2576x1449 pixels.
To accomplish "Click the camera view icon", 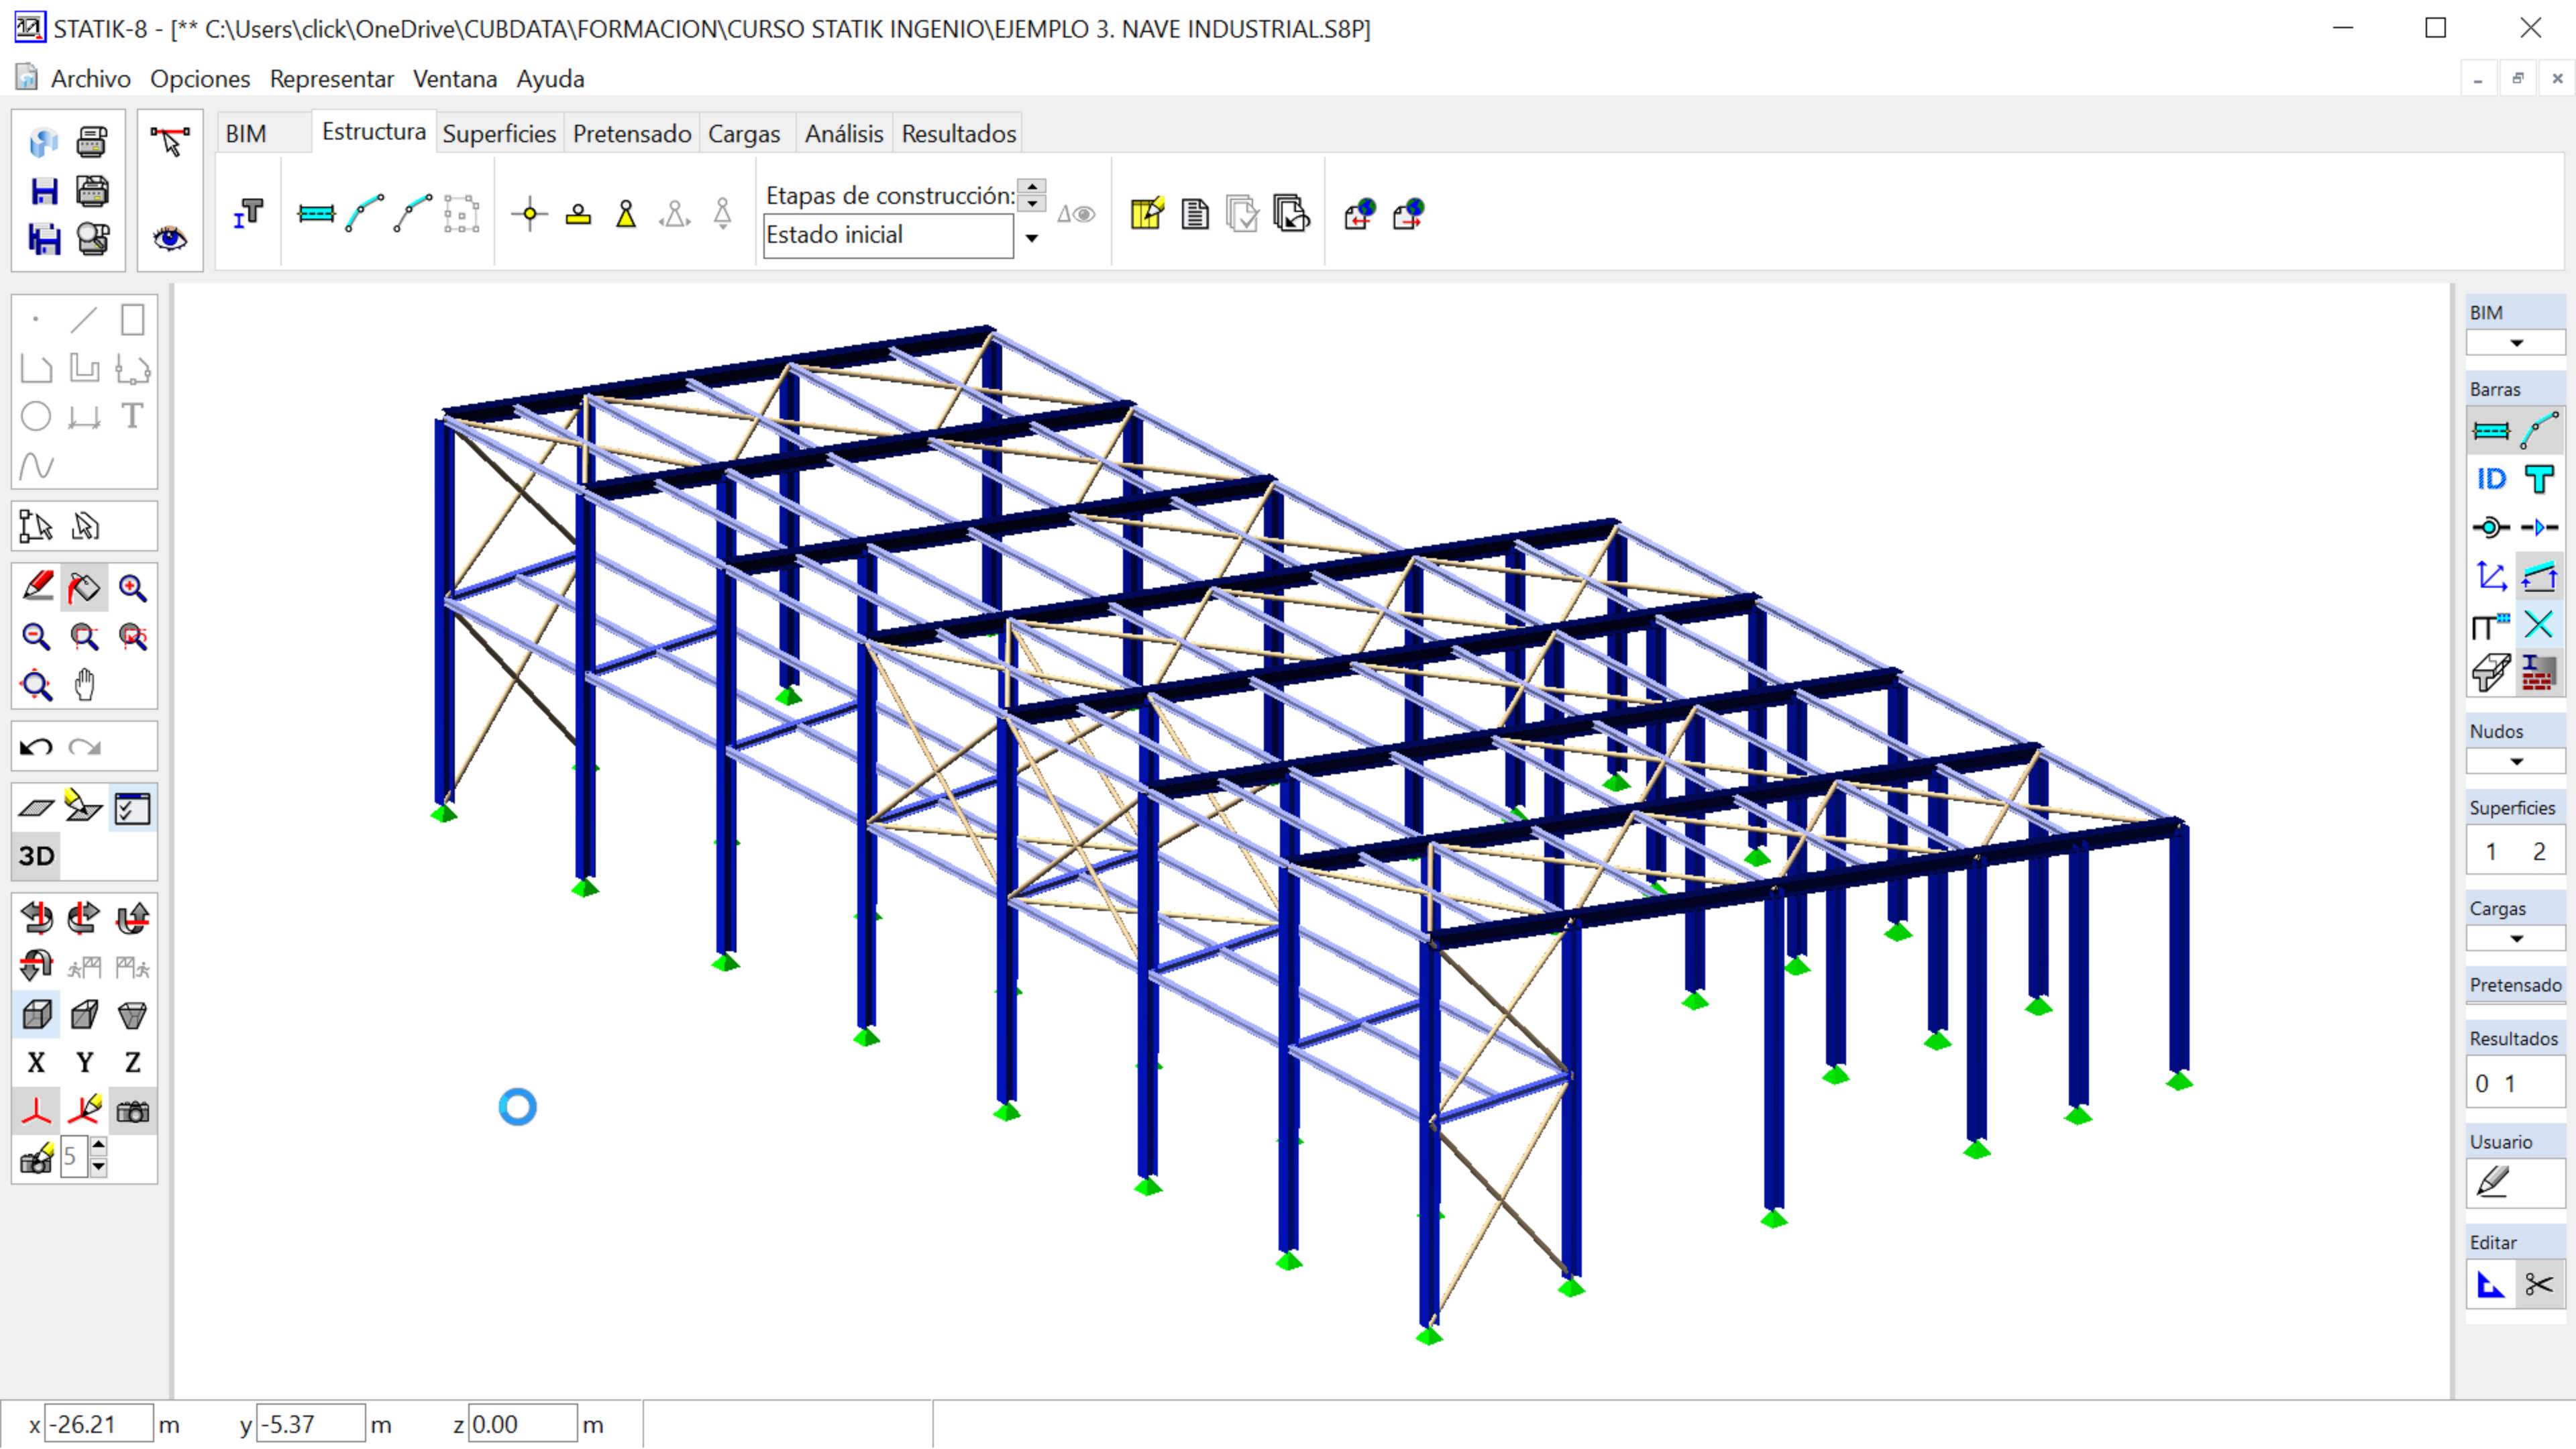I will (x=132, y=1111).
